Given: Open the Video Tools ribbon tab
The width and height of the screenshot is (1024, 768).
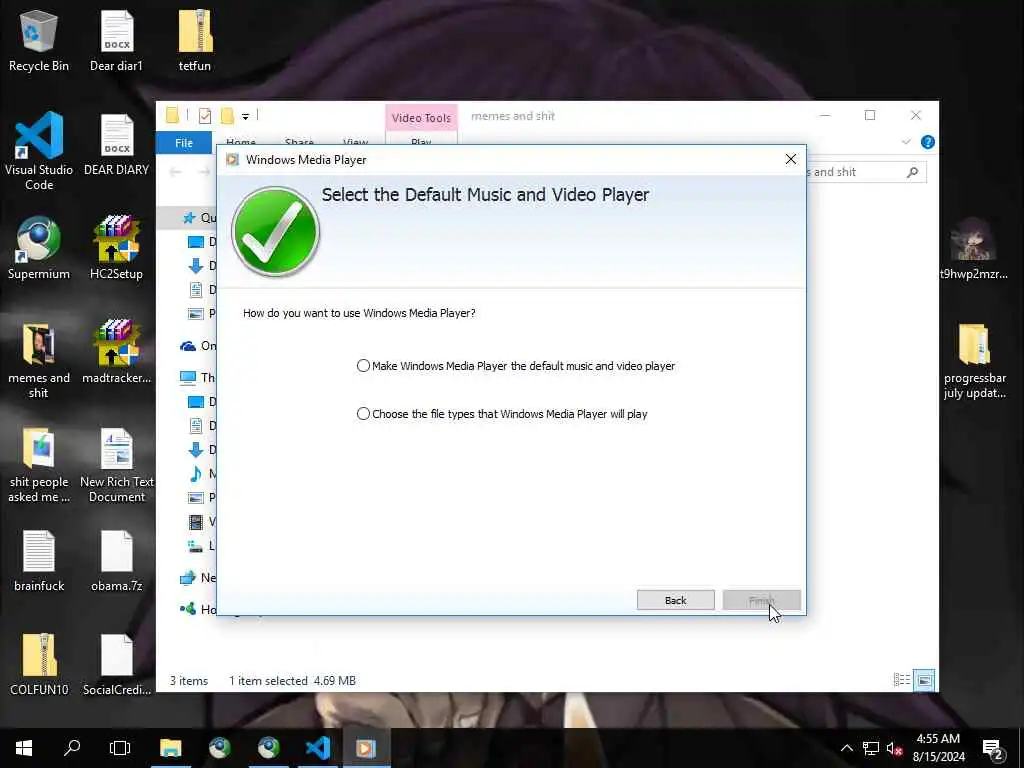Looking at the screenshot, I should pos(421,118).
